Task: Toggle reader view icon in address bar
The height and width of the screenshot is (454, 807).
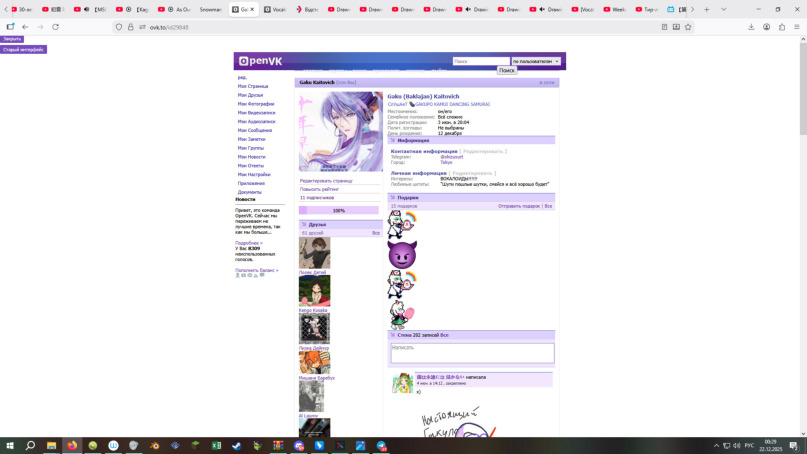Action: 664,27
